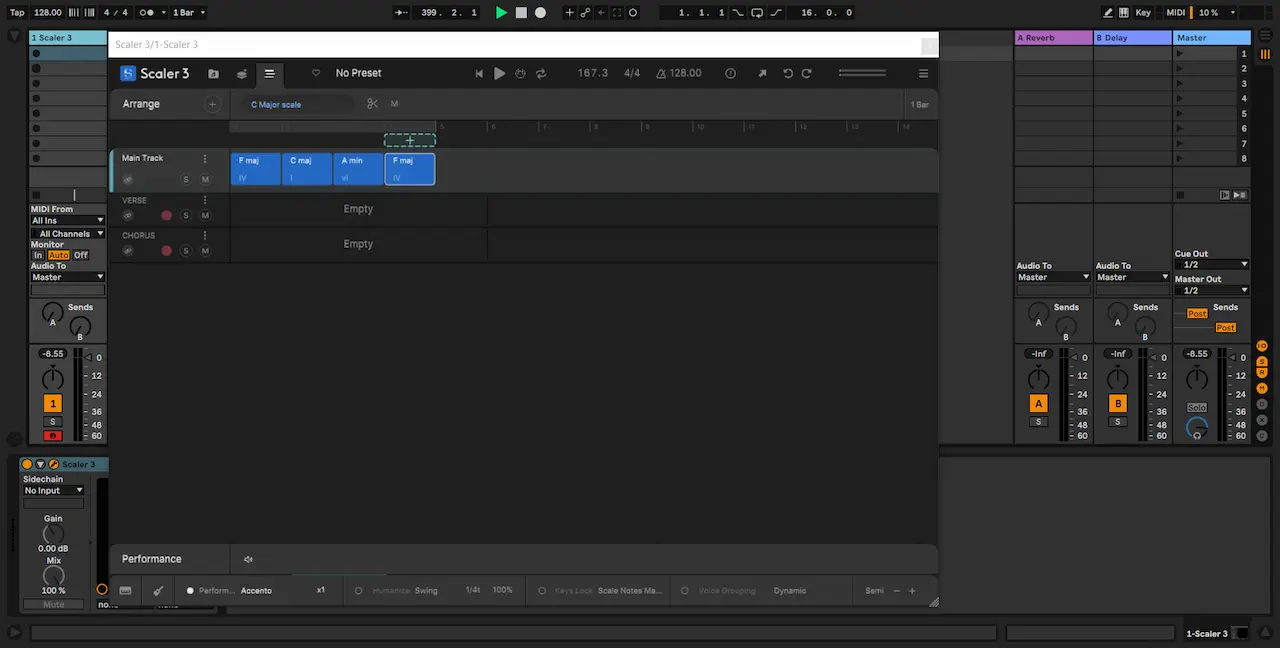The width and height of the screenshot is (1280, 648).
Task: Solo the VERSE track
Action: point(186,215)
